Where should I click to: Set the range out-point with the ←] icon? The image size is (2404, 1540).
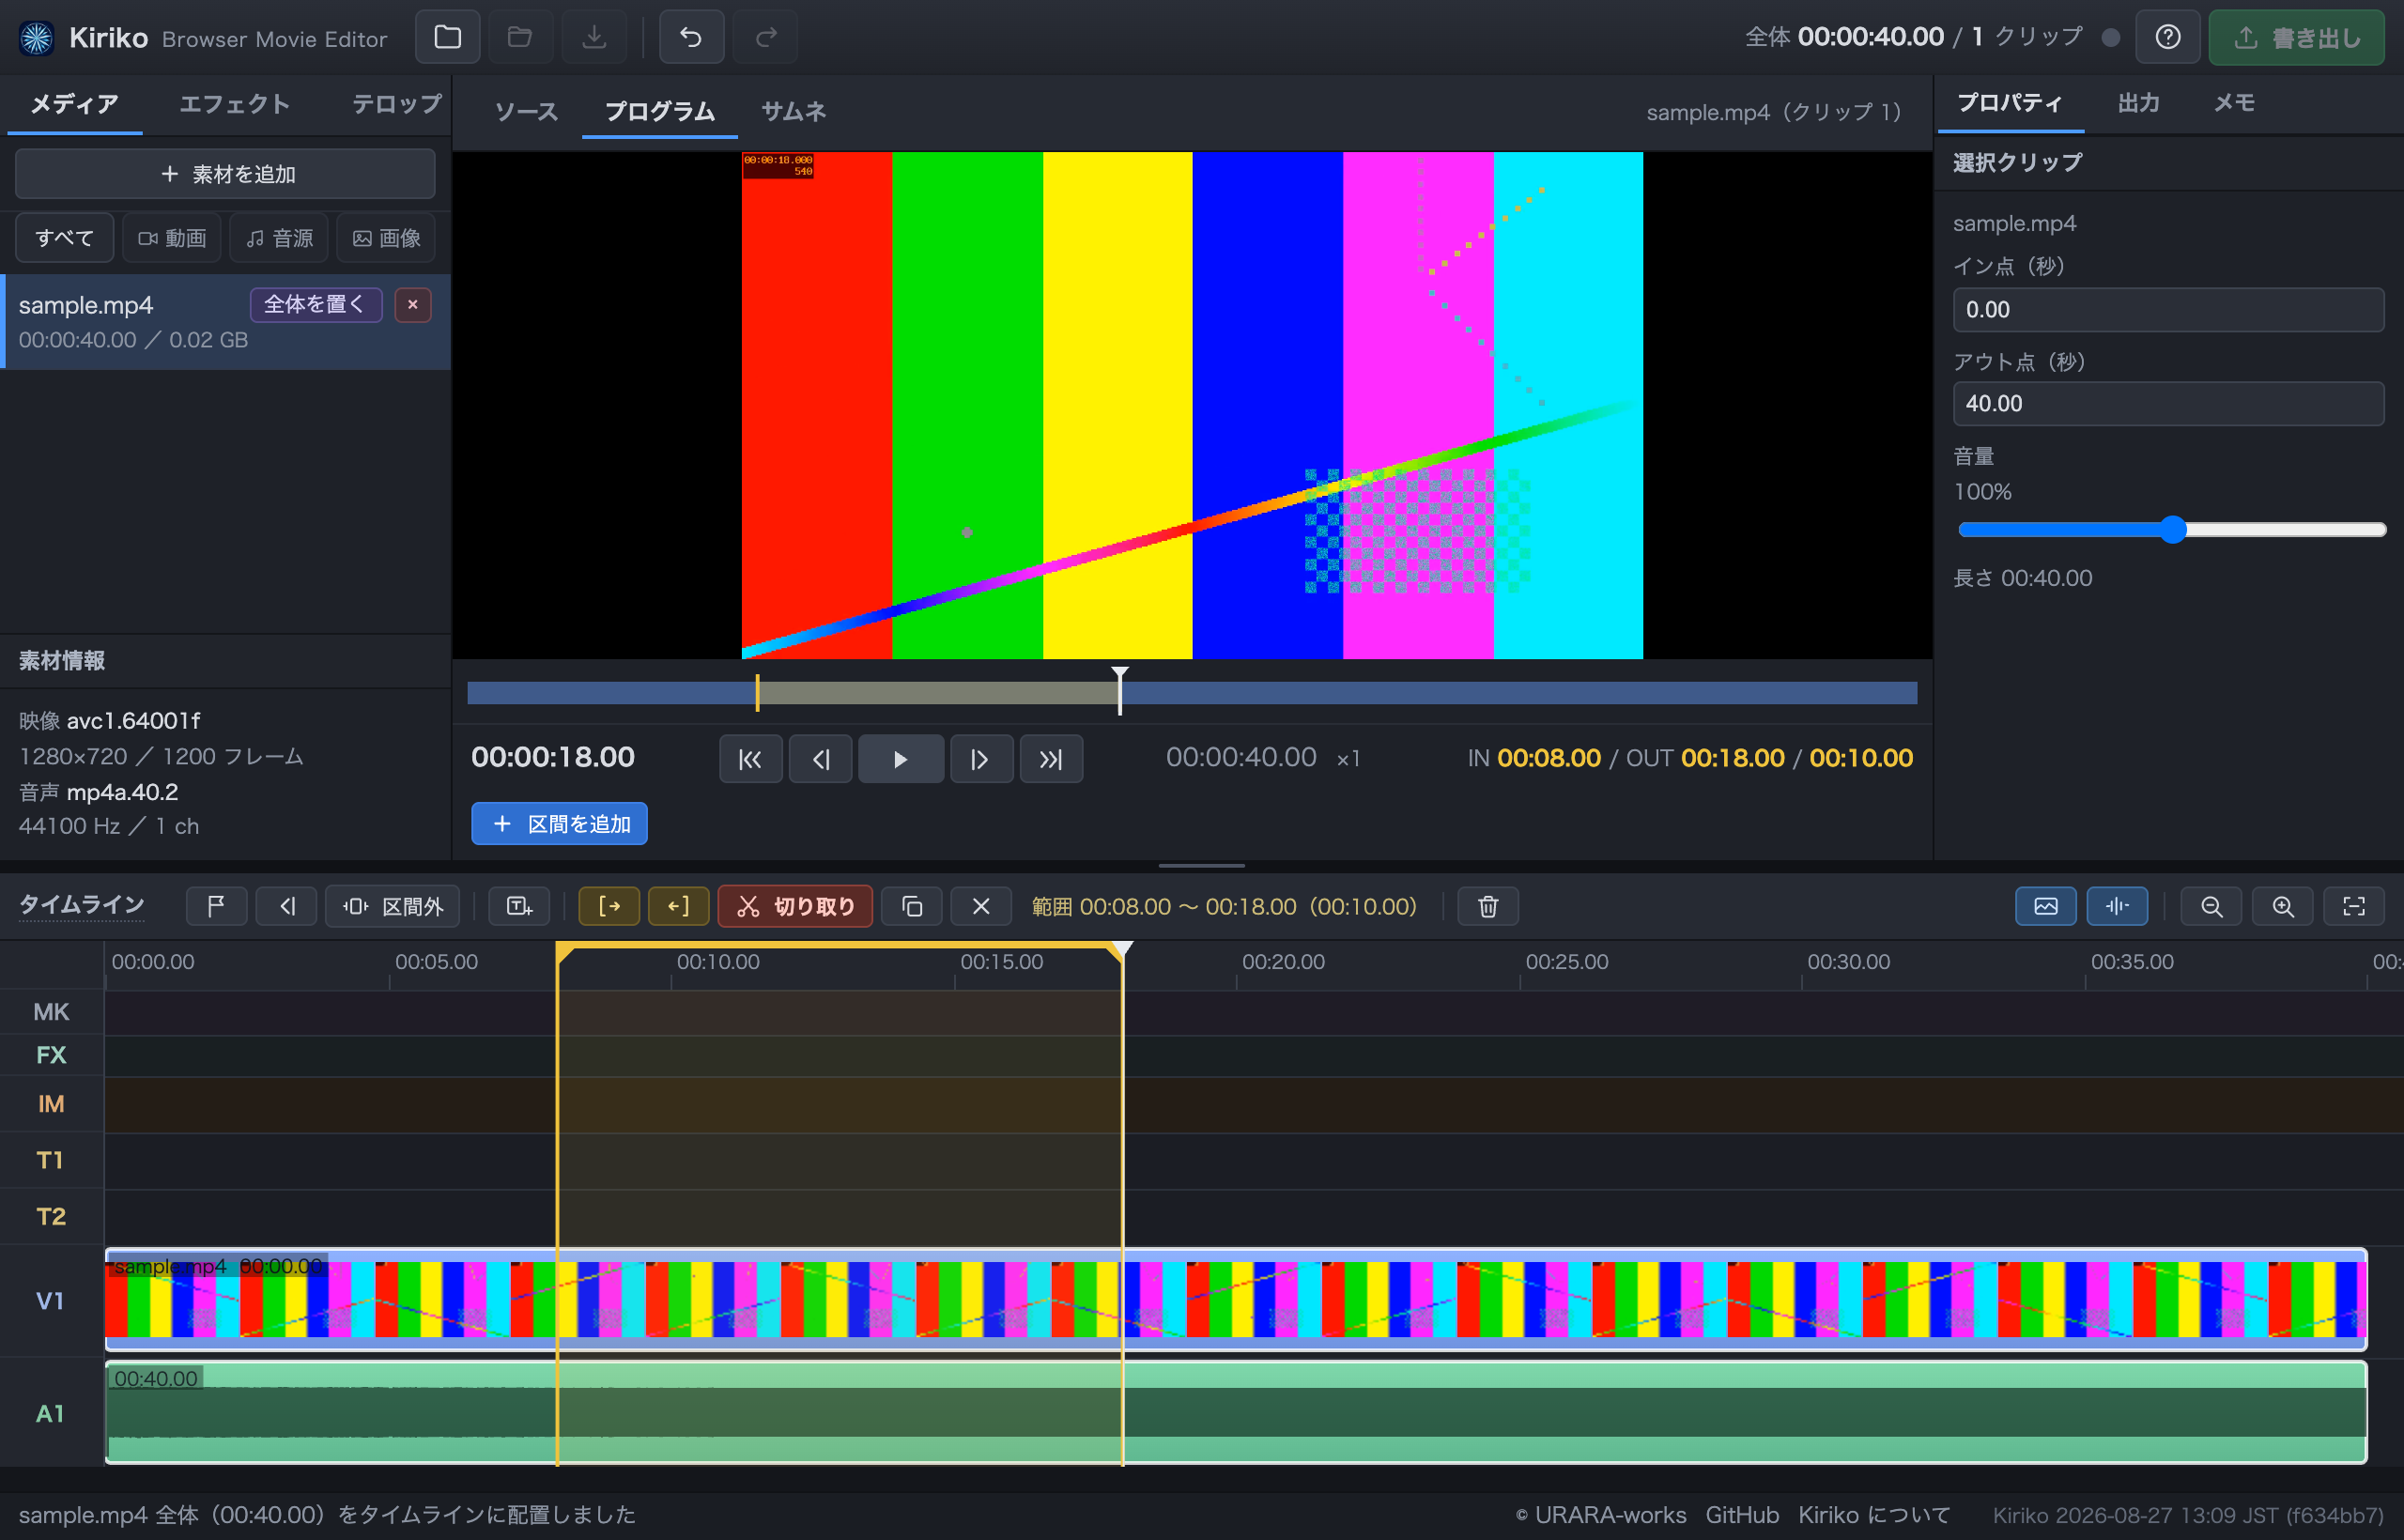(x=679, y=906)
